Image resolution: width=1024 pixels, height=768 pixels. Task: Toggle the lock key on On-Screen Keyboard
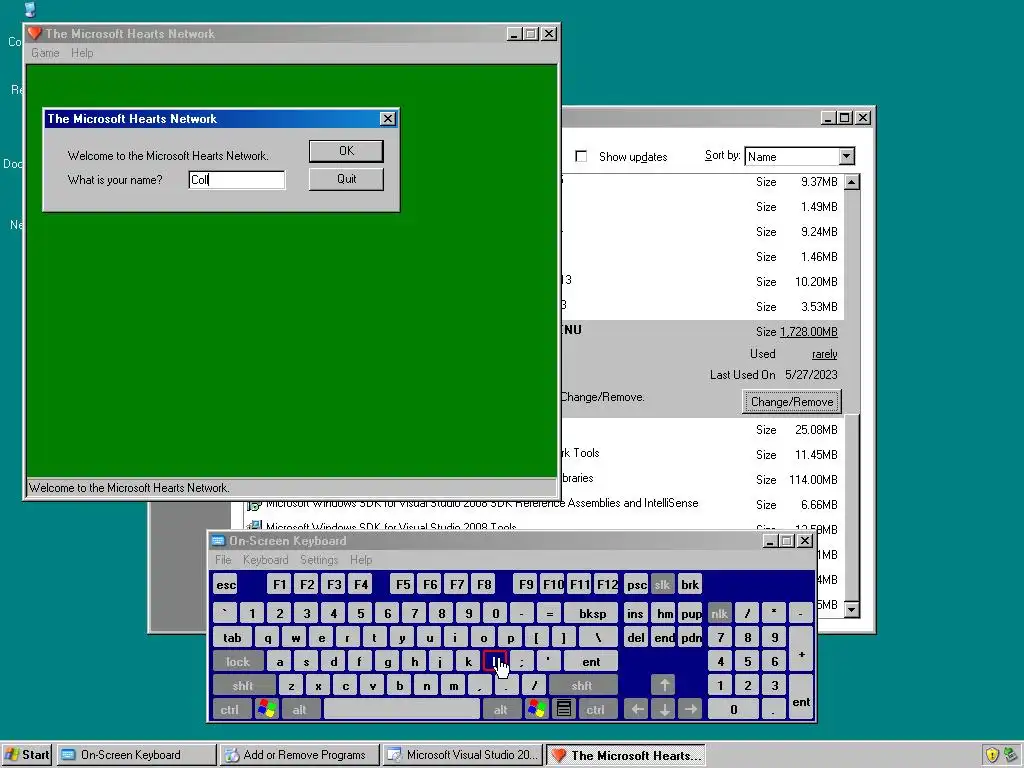[x=238, y=662]
